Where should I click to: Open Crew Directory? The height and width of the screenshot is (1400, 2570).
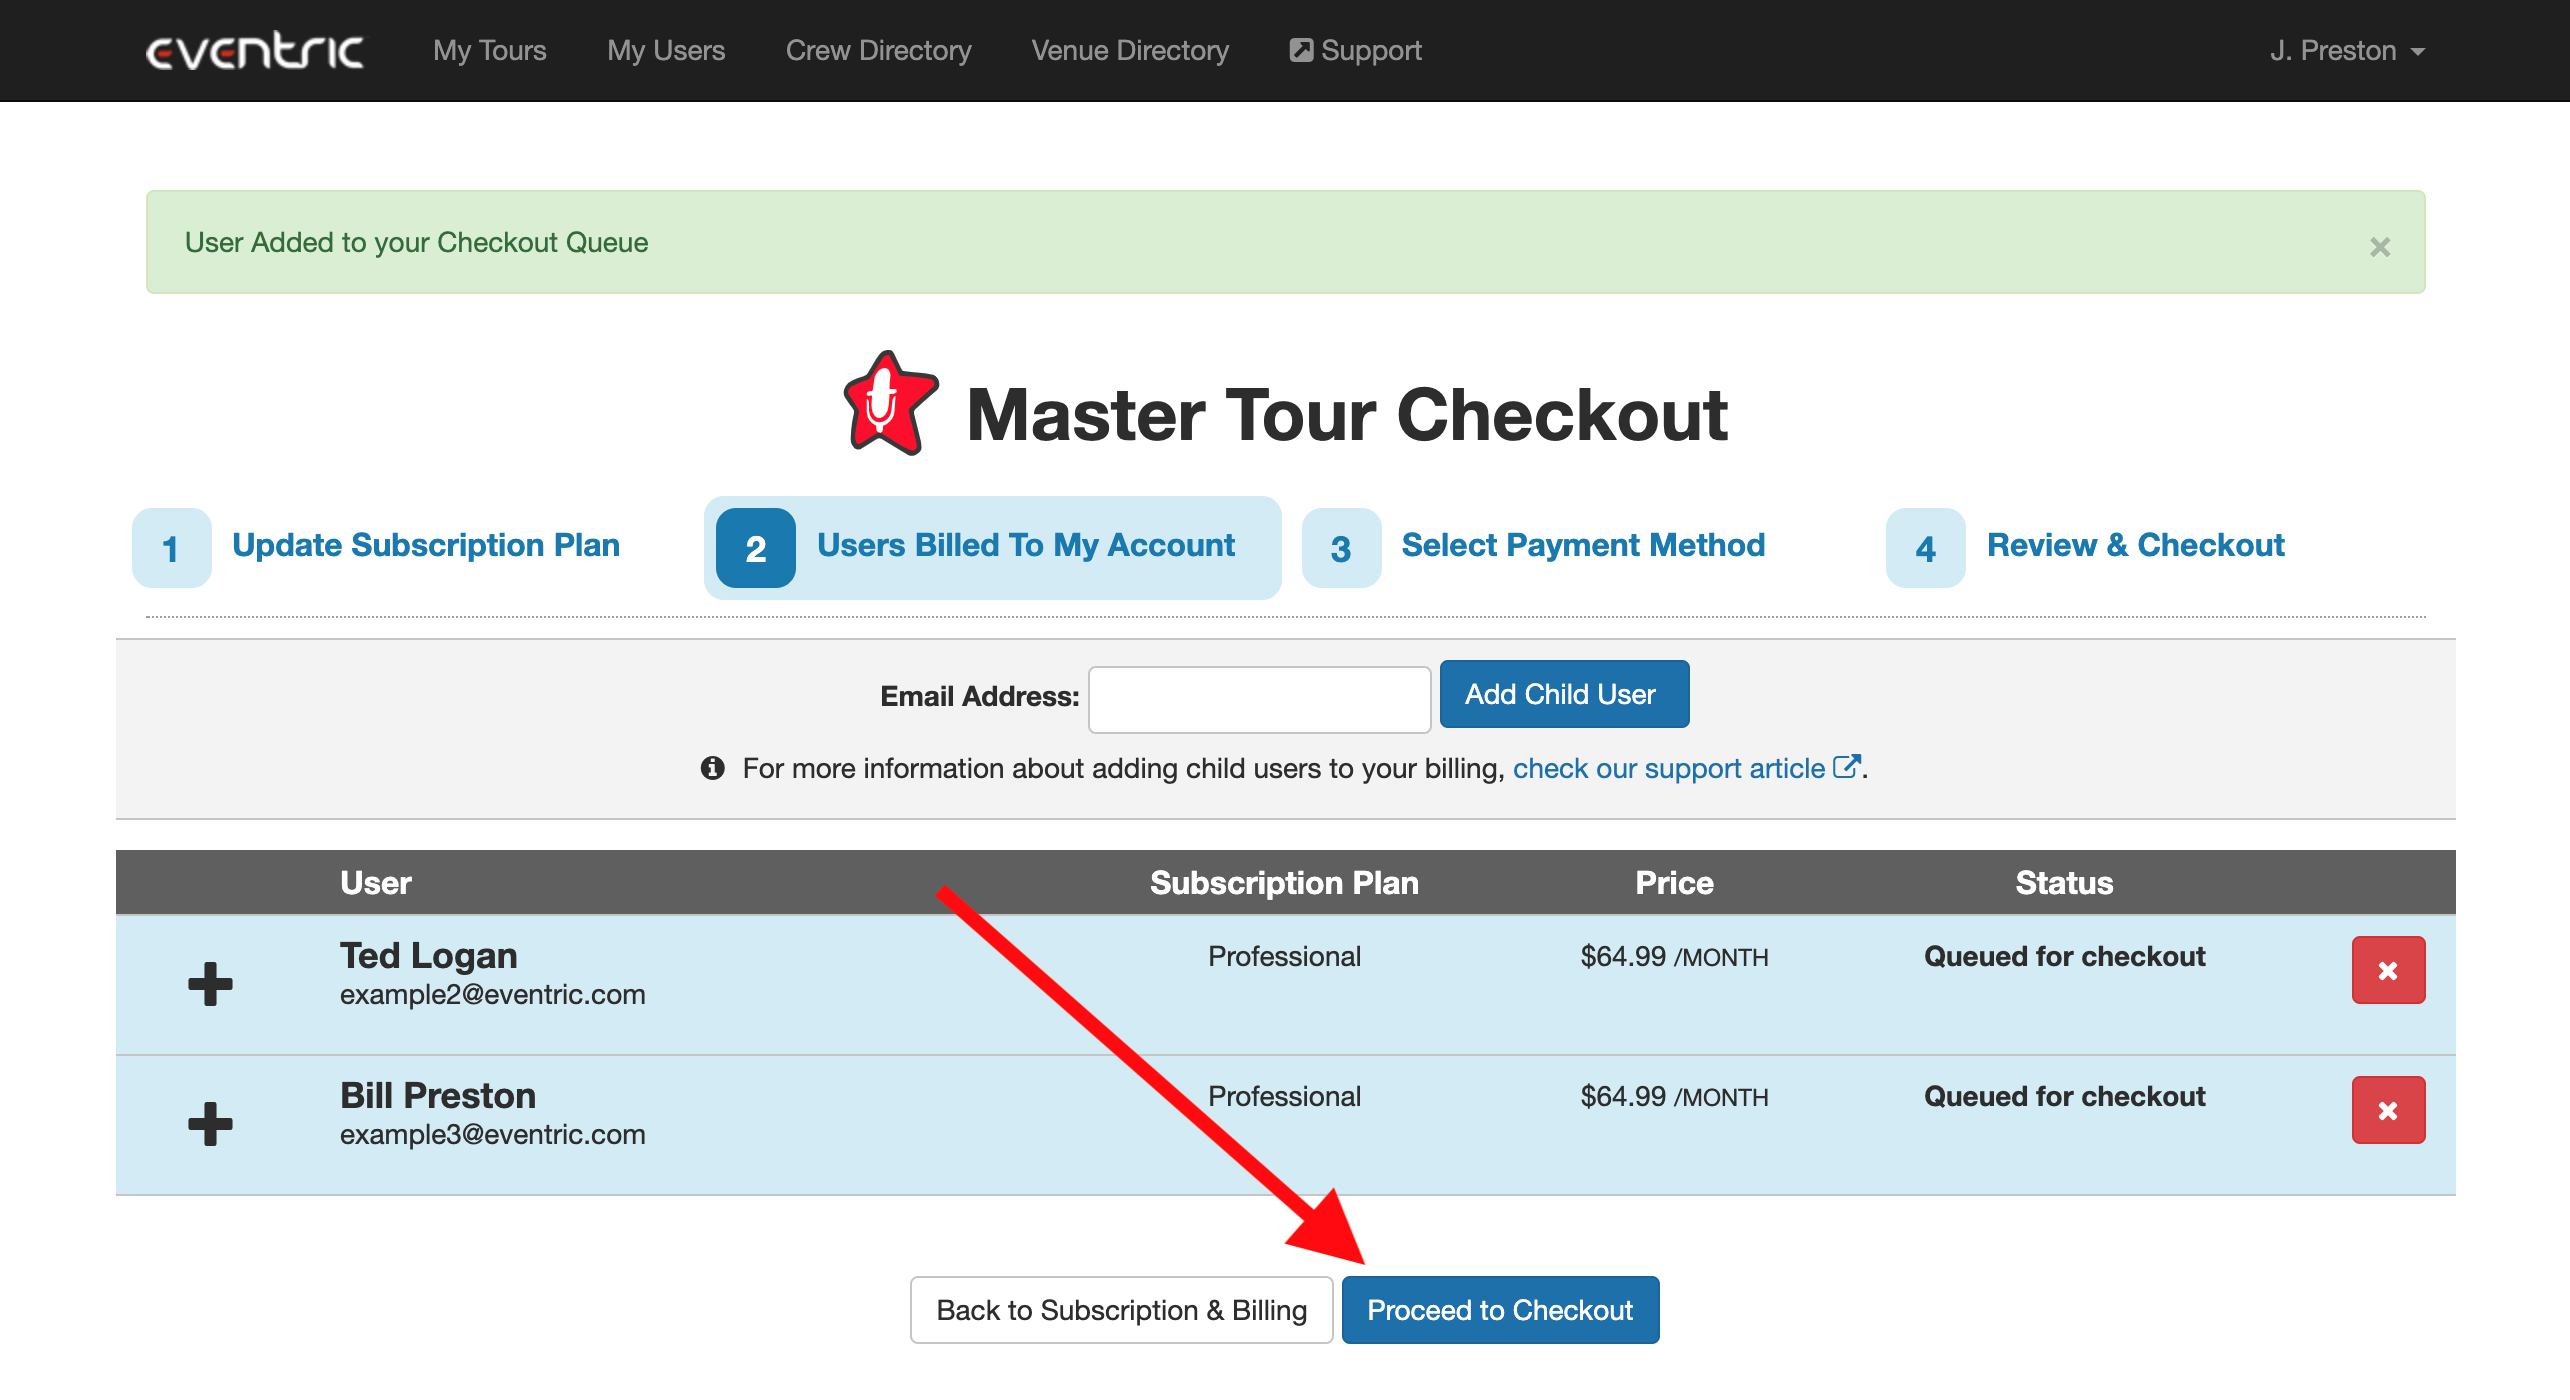tap(878, 51)
